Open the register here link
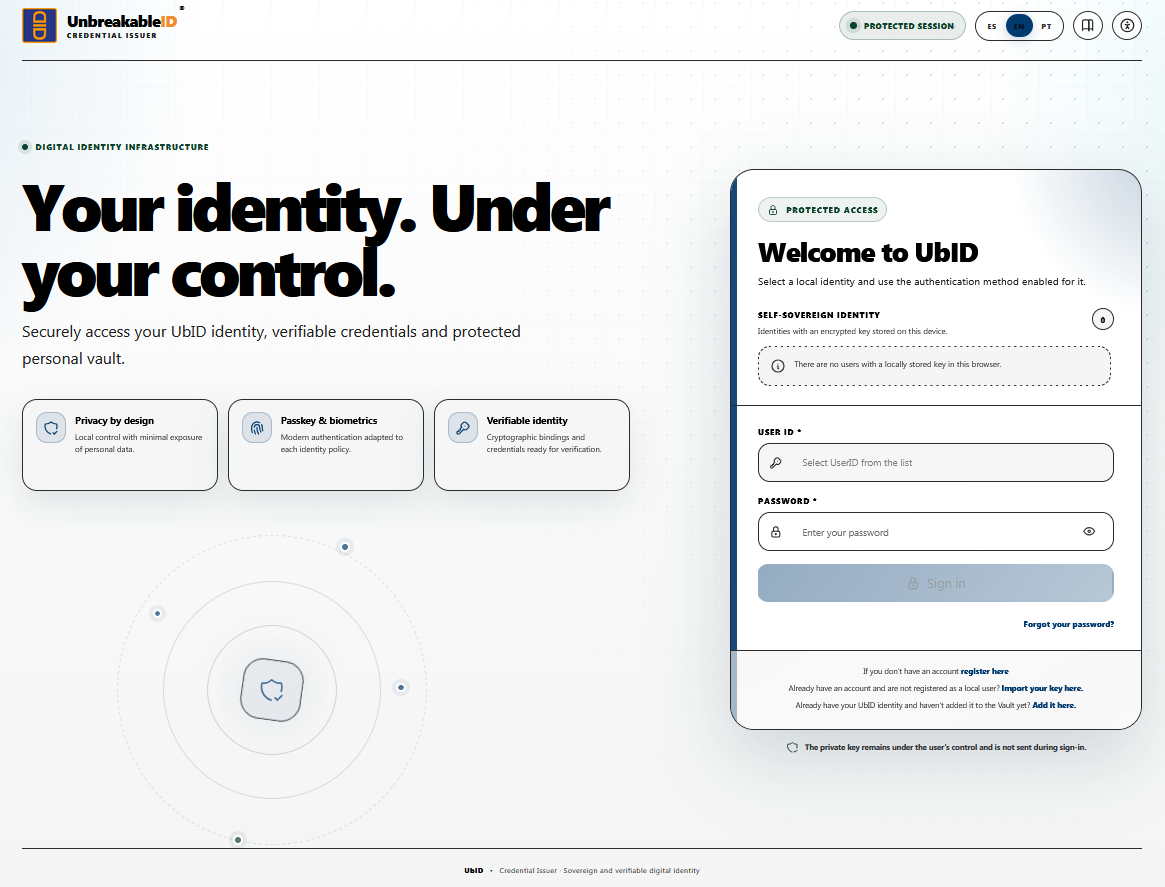 [x=984, y=672]
